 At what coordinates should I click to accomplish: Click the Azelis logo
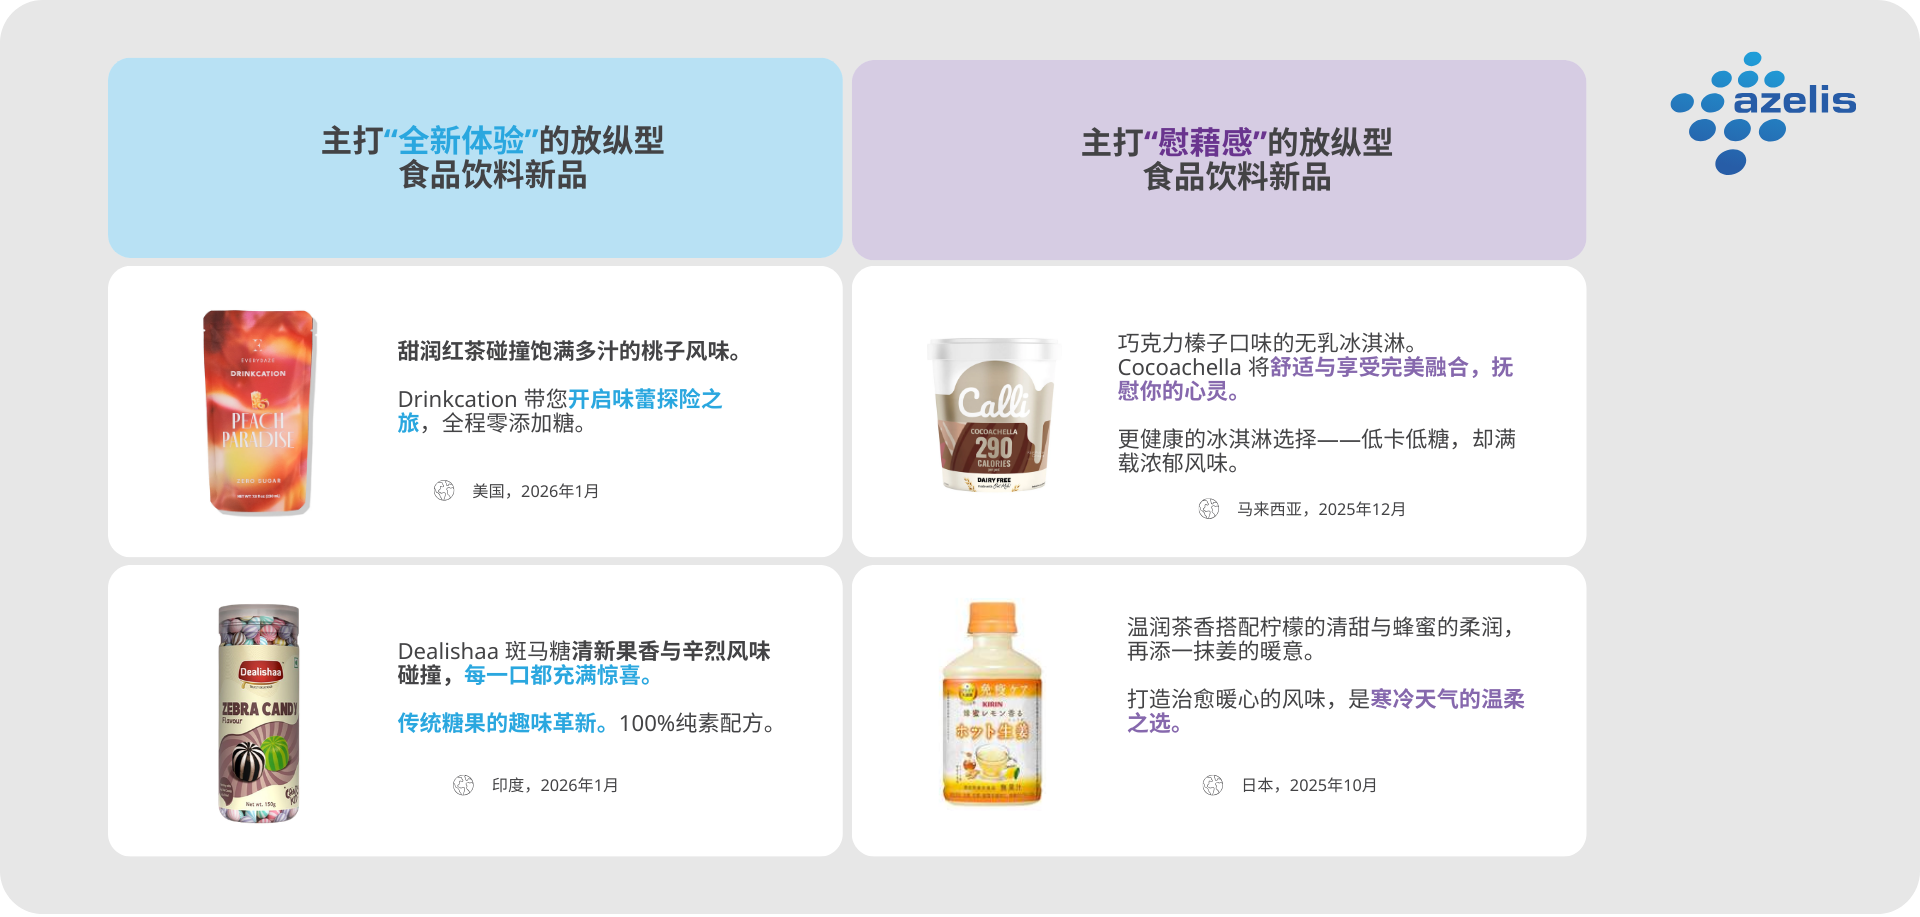(x=1763, y=113)
